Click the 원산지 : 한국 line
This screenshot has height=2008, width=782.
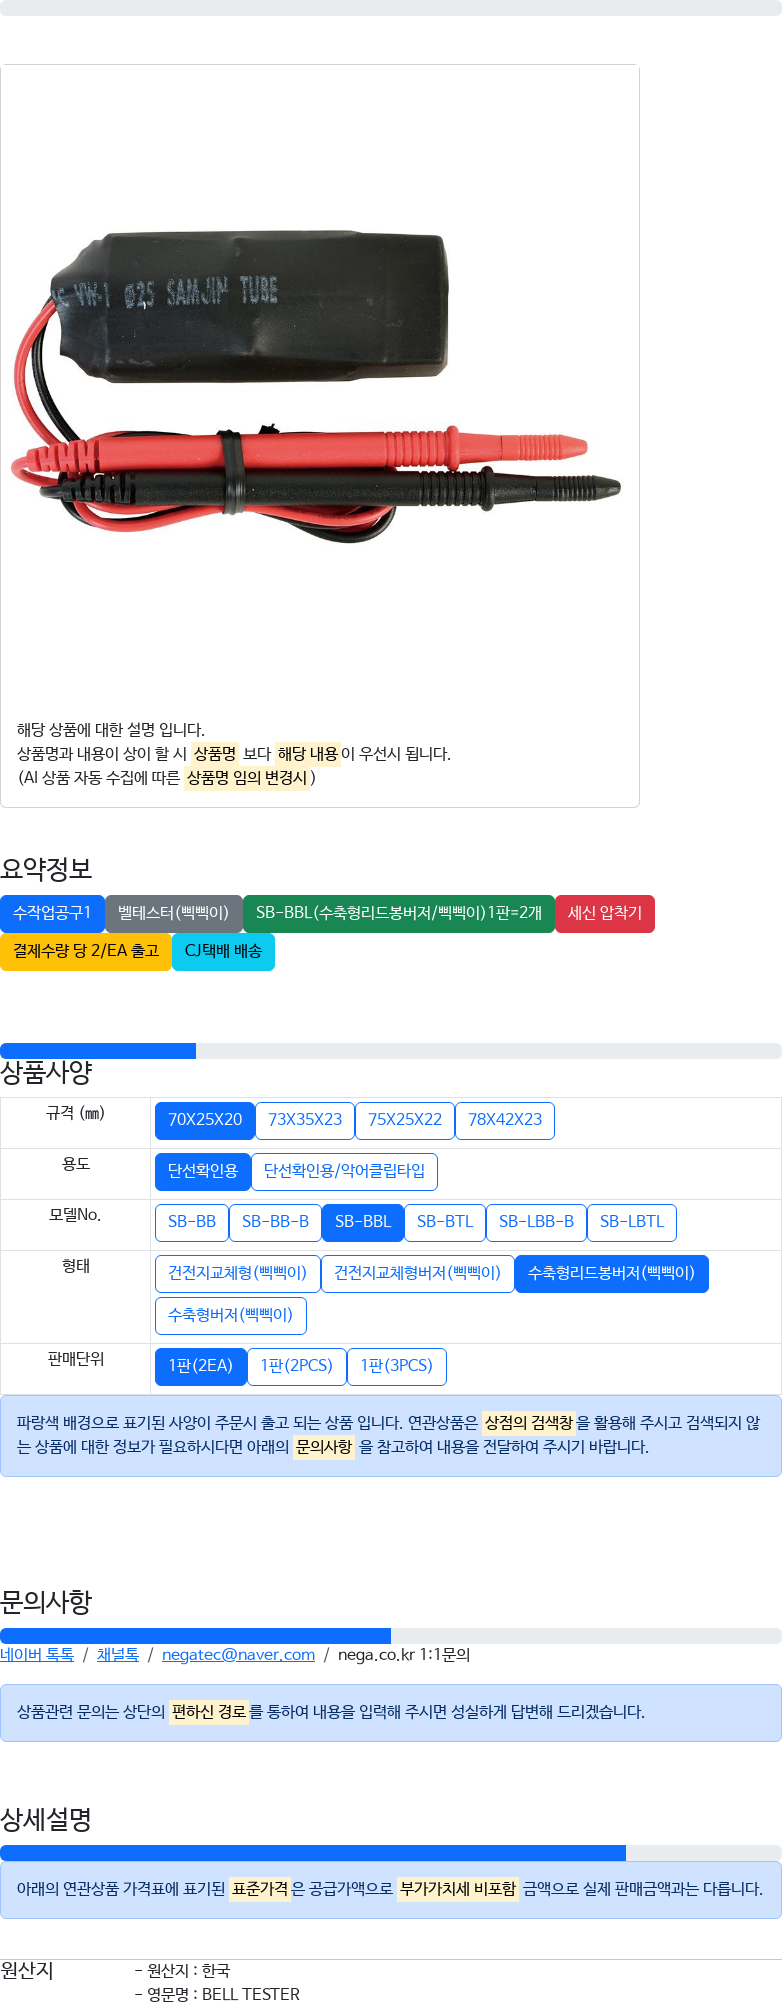point(182,1971)
